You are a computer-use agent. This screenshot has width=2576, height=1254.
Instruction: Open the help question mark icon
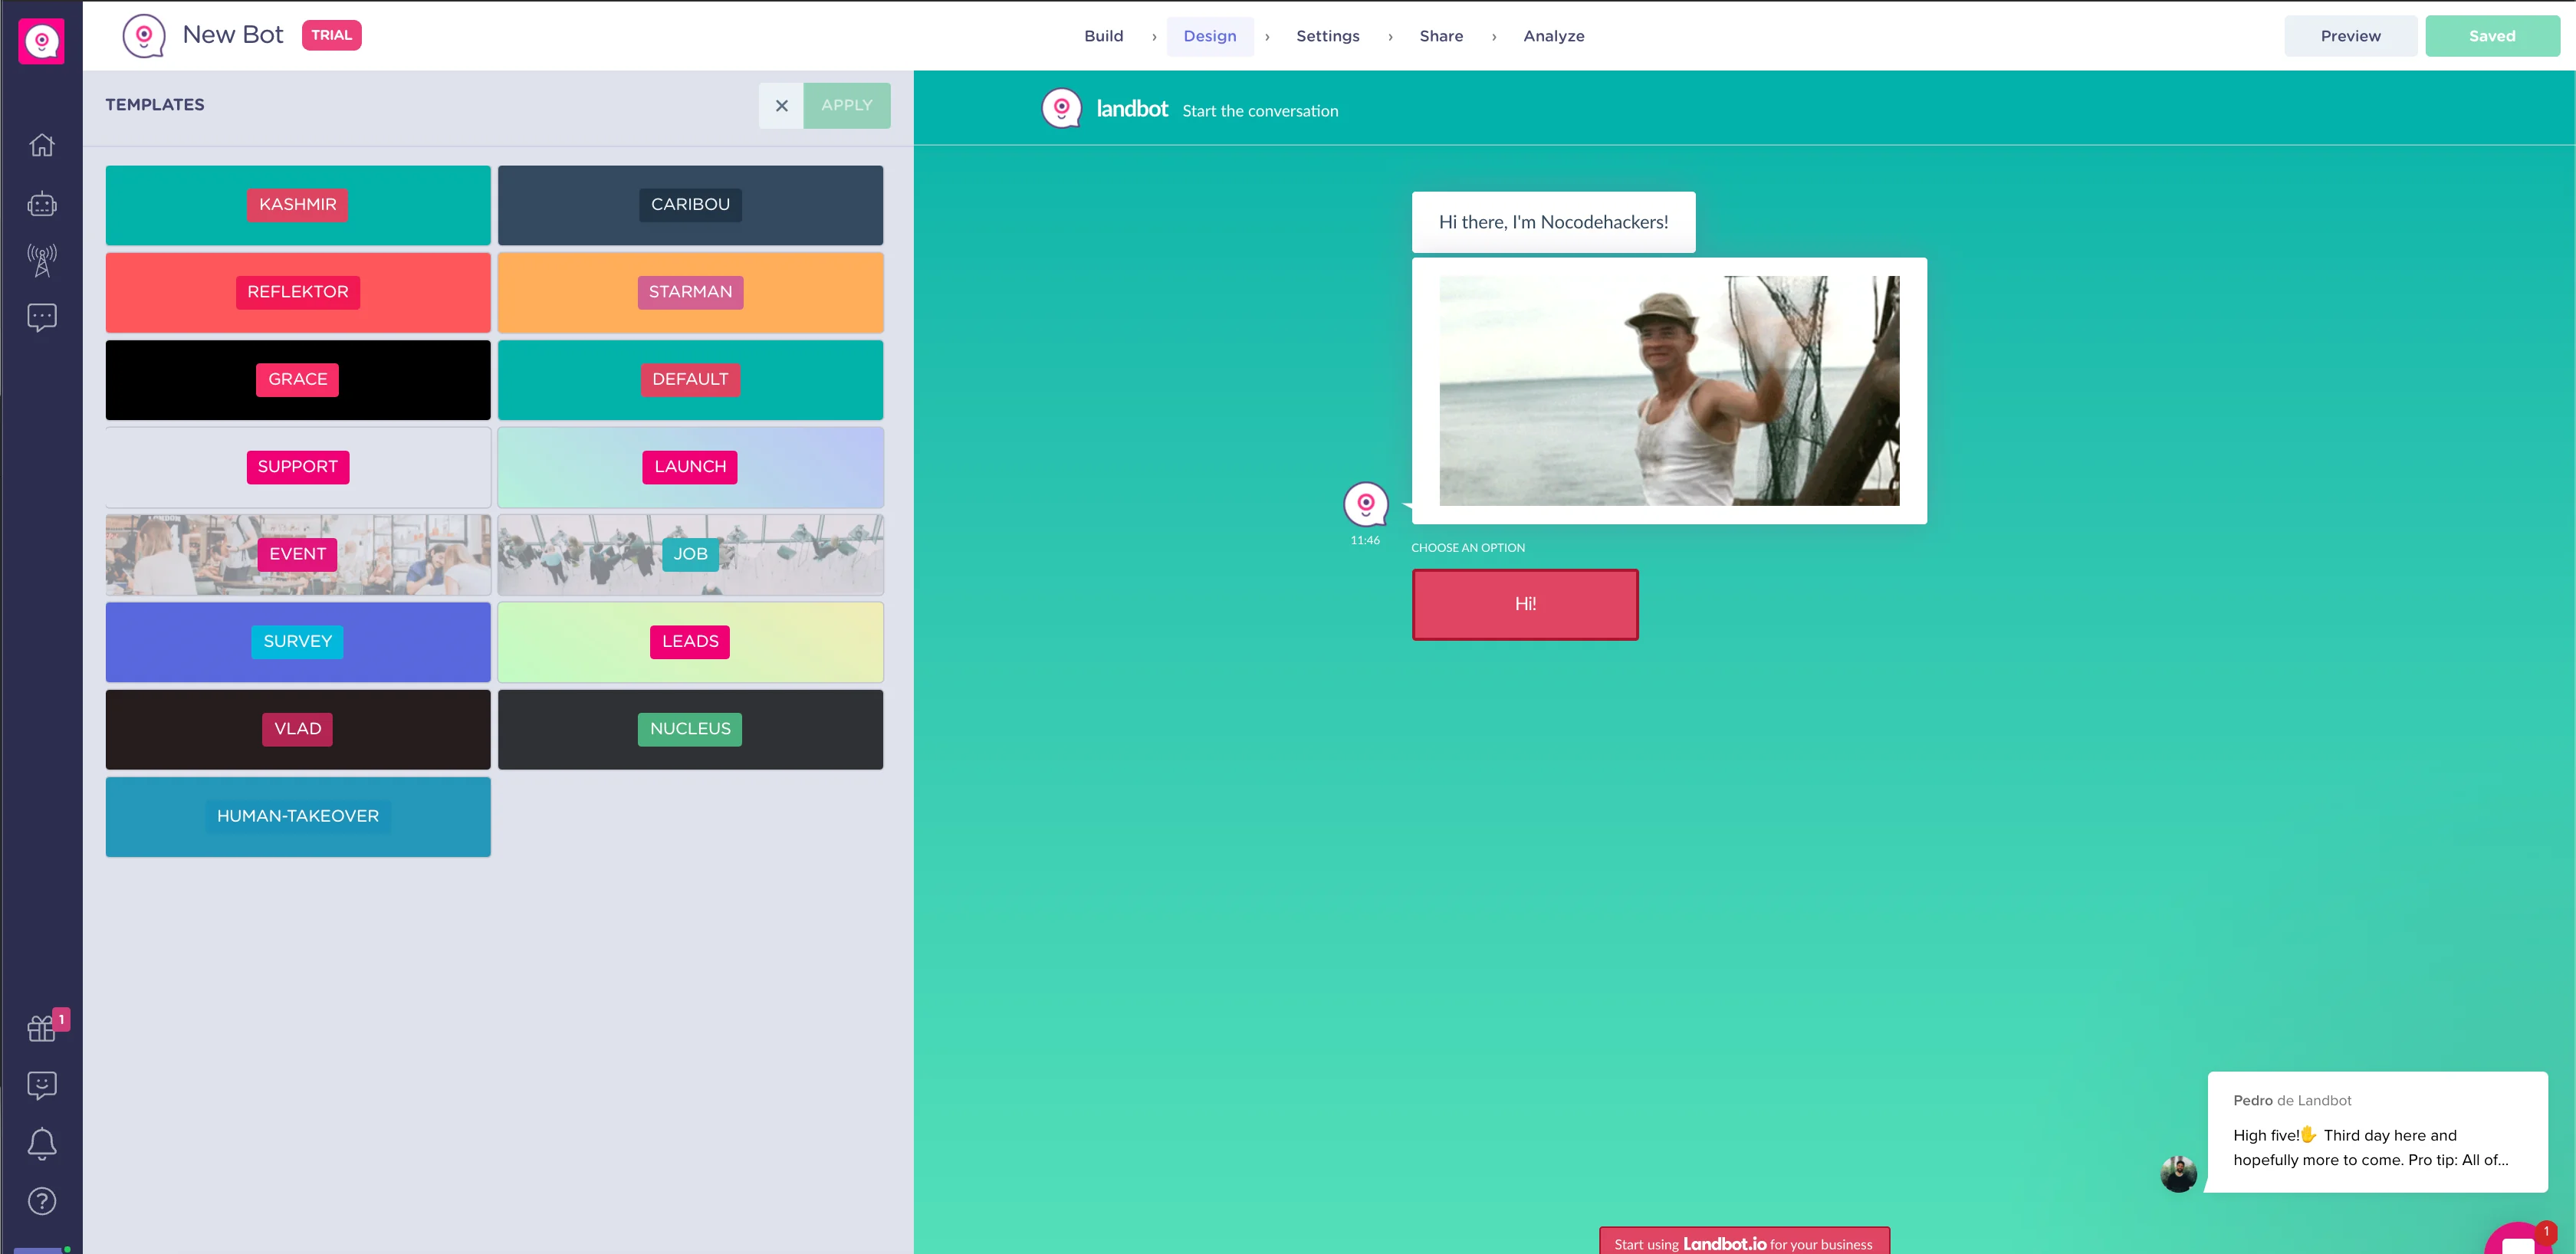(41, 1200)
